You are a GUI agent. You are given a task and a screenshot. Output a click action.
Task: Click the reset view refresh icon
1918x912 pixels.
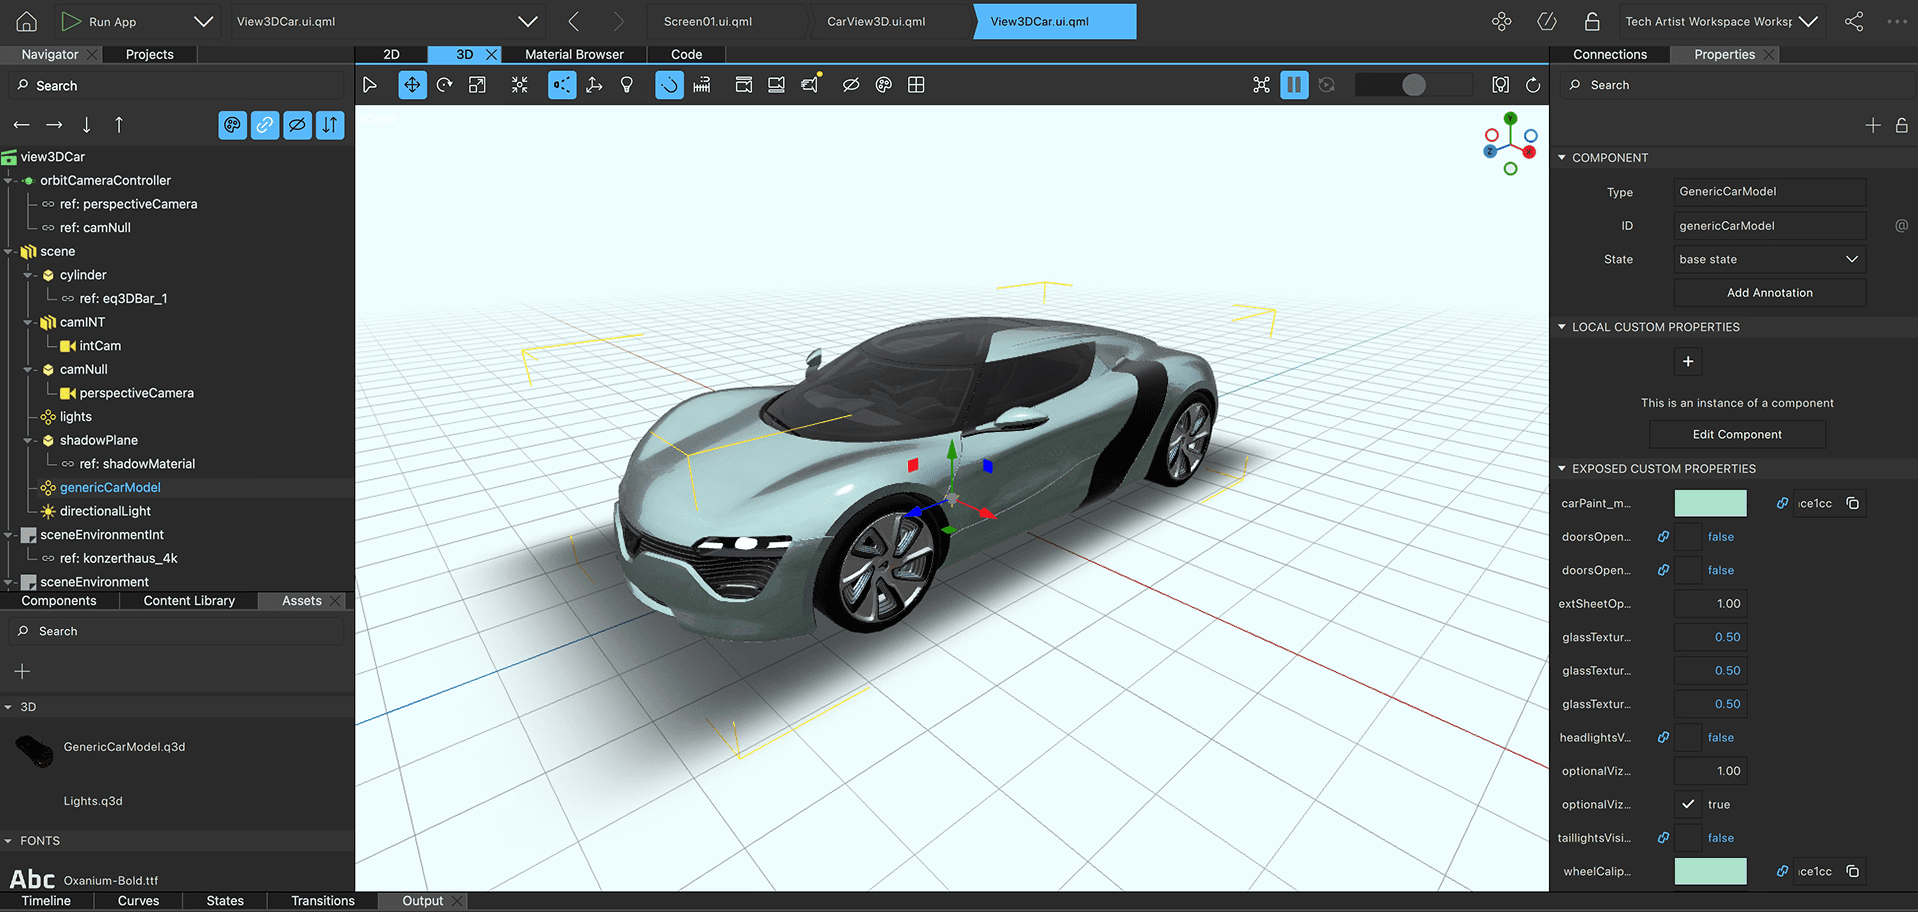(1533, 85)
